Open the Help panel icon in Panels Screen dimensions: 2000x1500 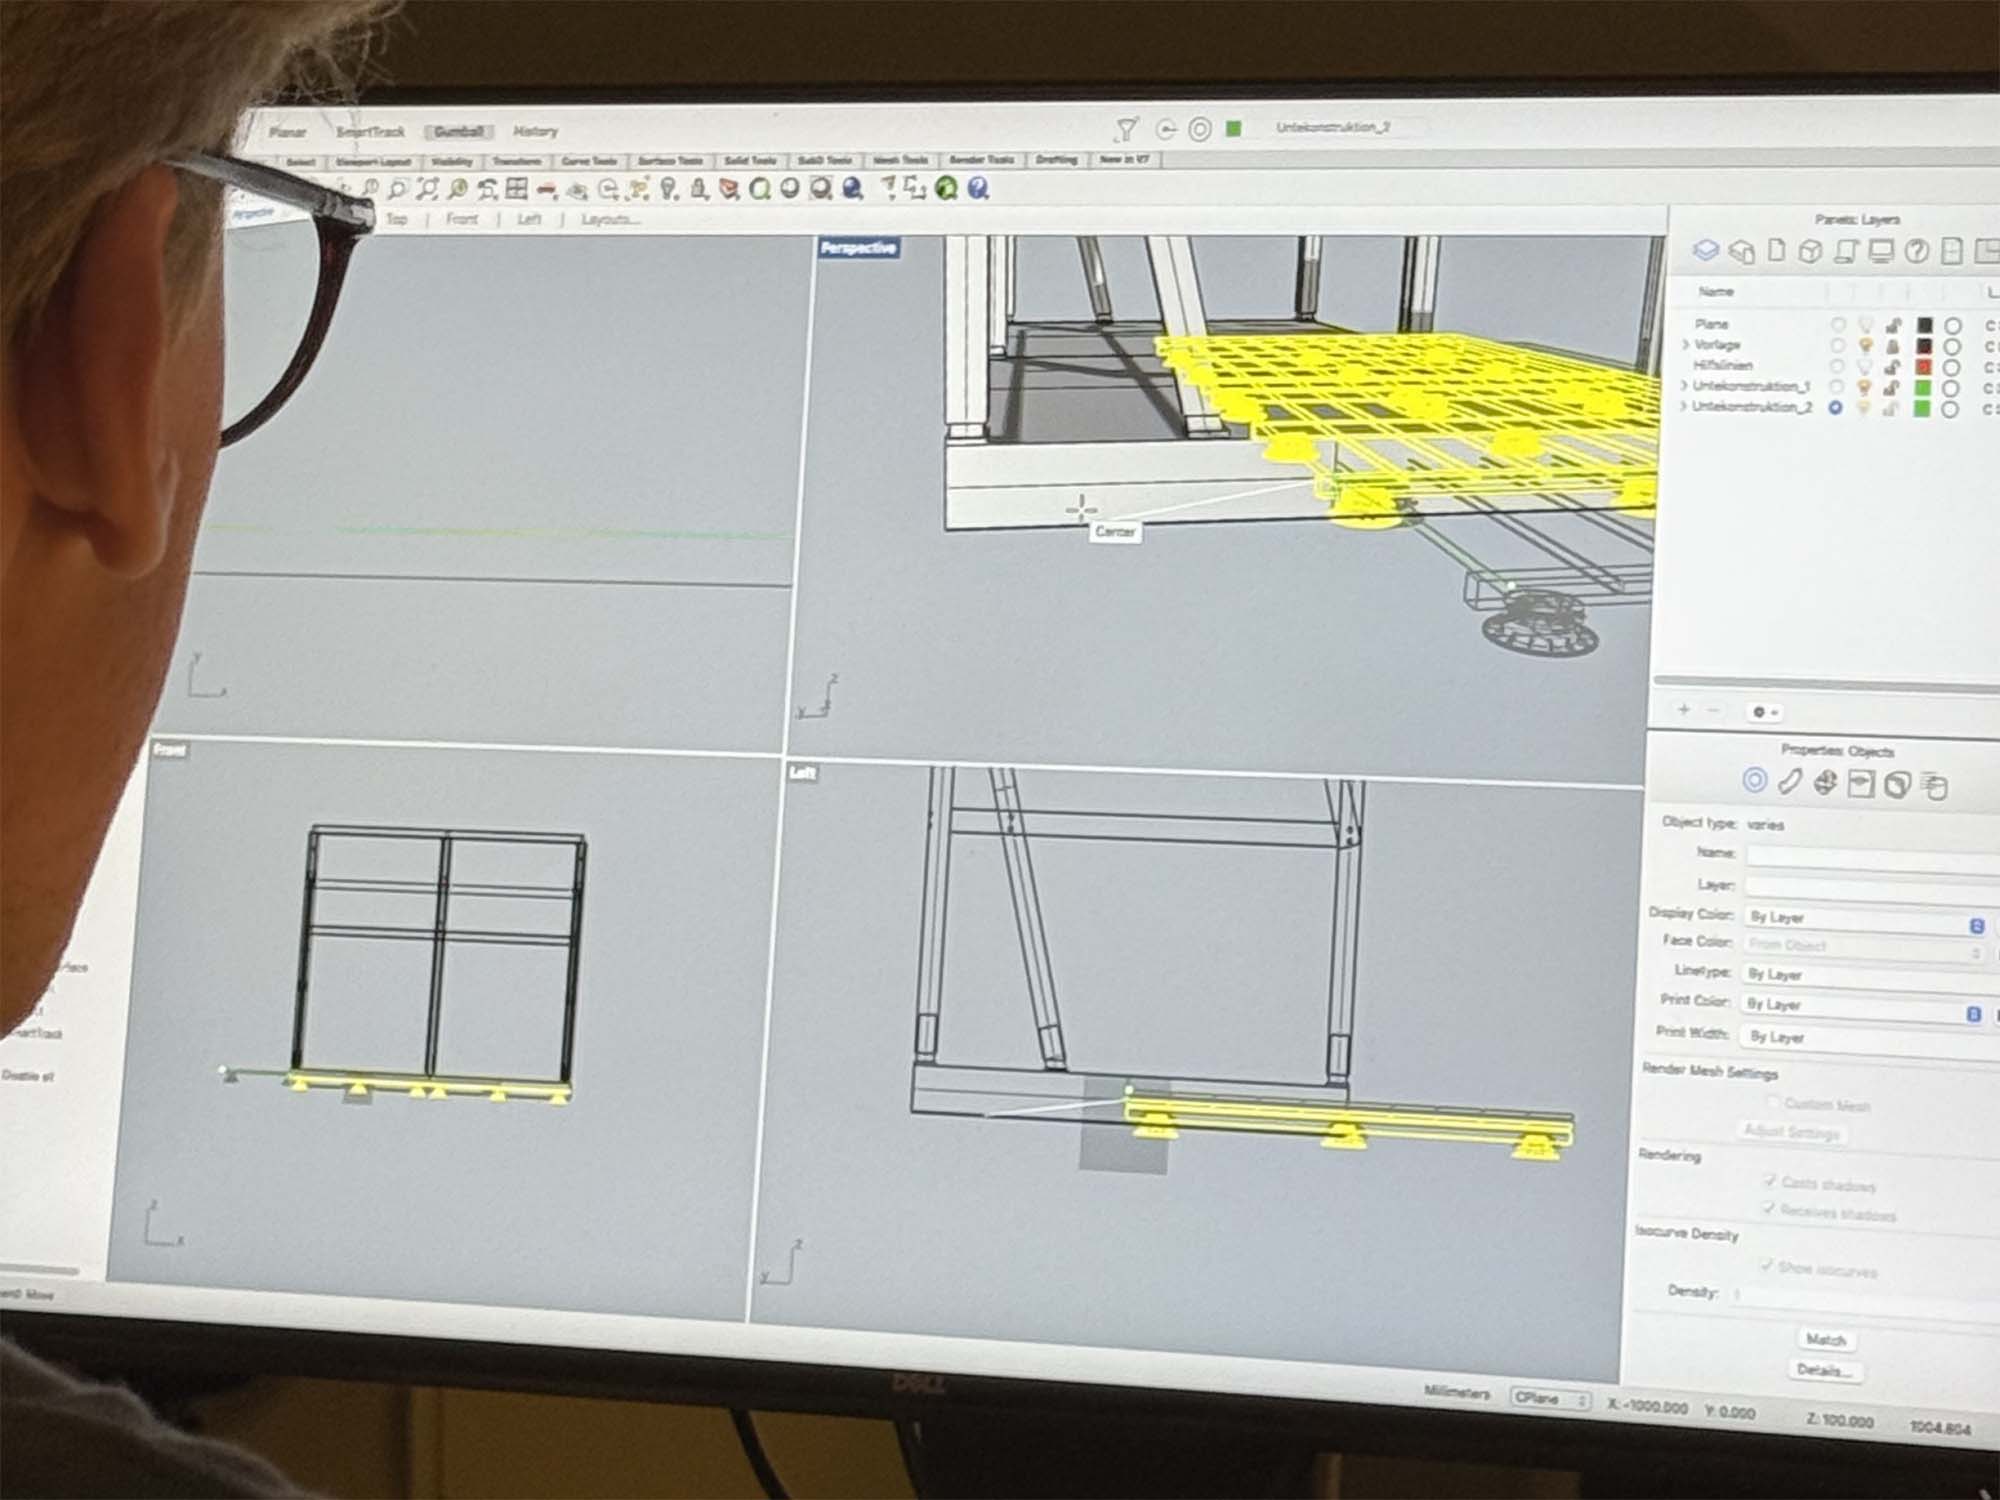point(1916,251)
